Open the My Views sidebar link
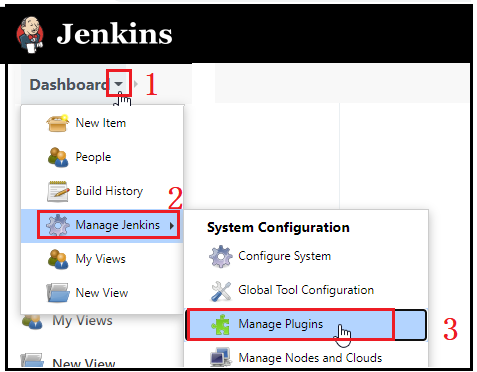The width and height of the screenshot is (477, 372). tap(82, 321)
